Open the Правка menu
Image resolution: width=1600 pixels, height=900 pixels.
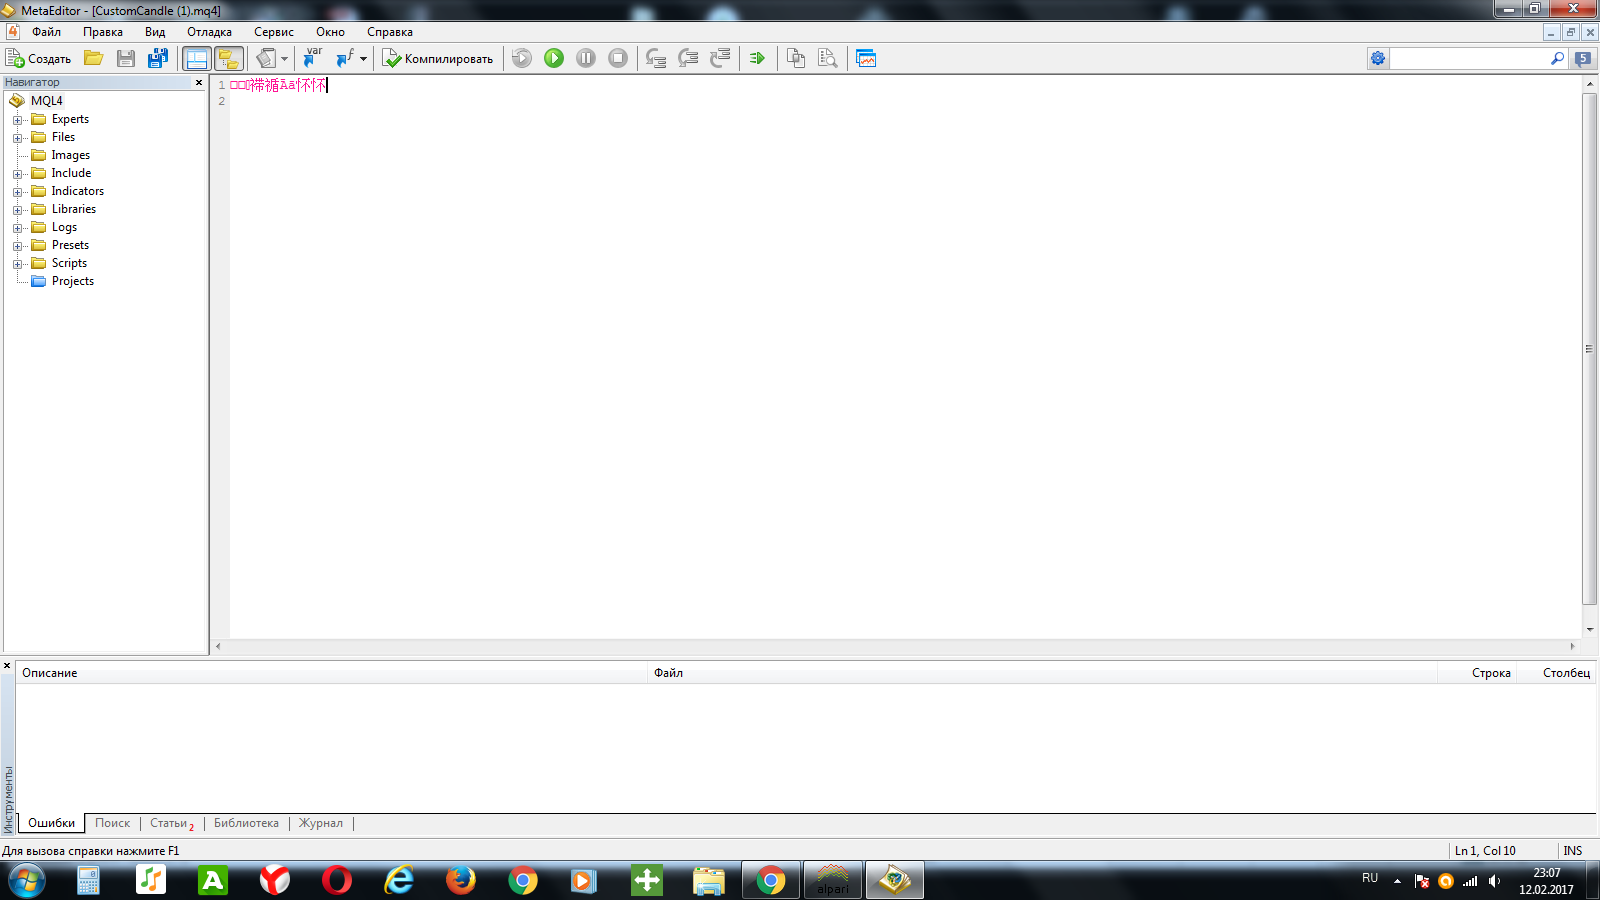(103, 32)
